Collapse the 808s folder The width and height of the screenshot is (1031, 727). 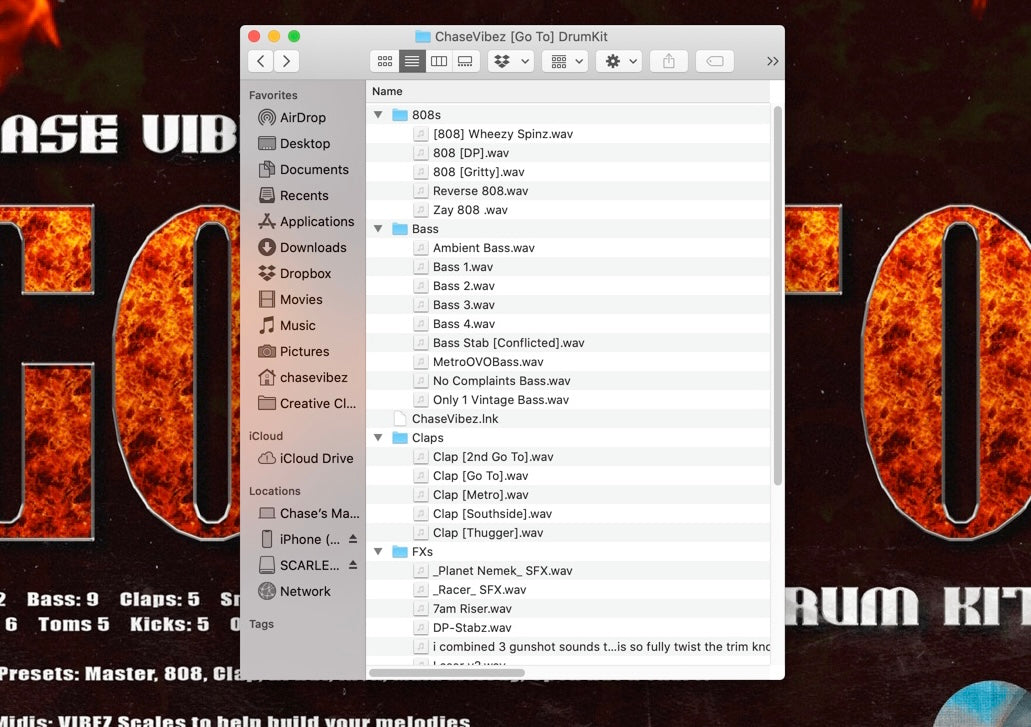pos(378,114)
